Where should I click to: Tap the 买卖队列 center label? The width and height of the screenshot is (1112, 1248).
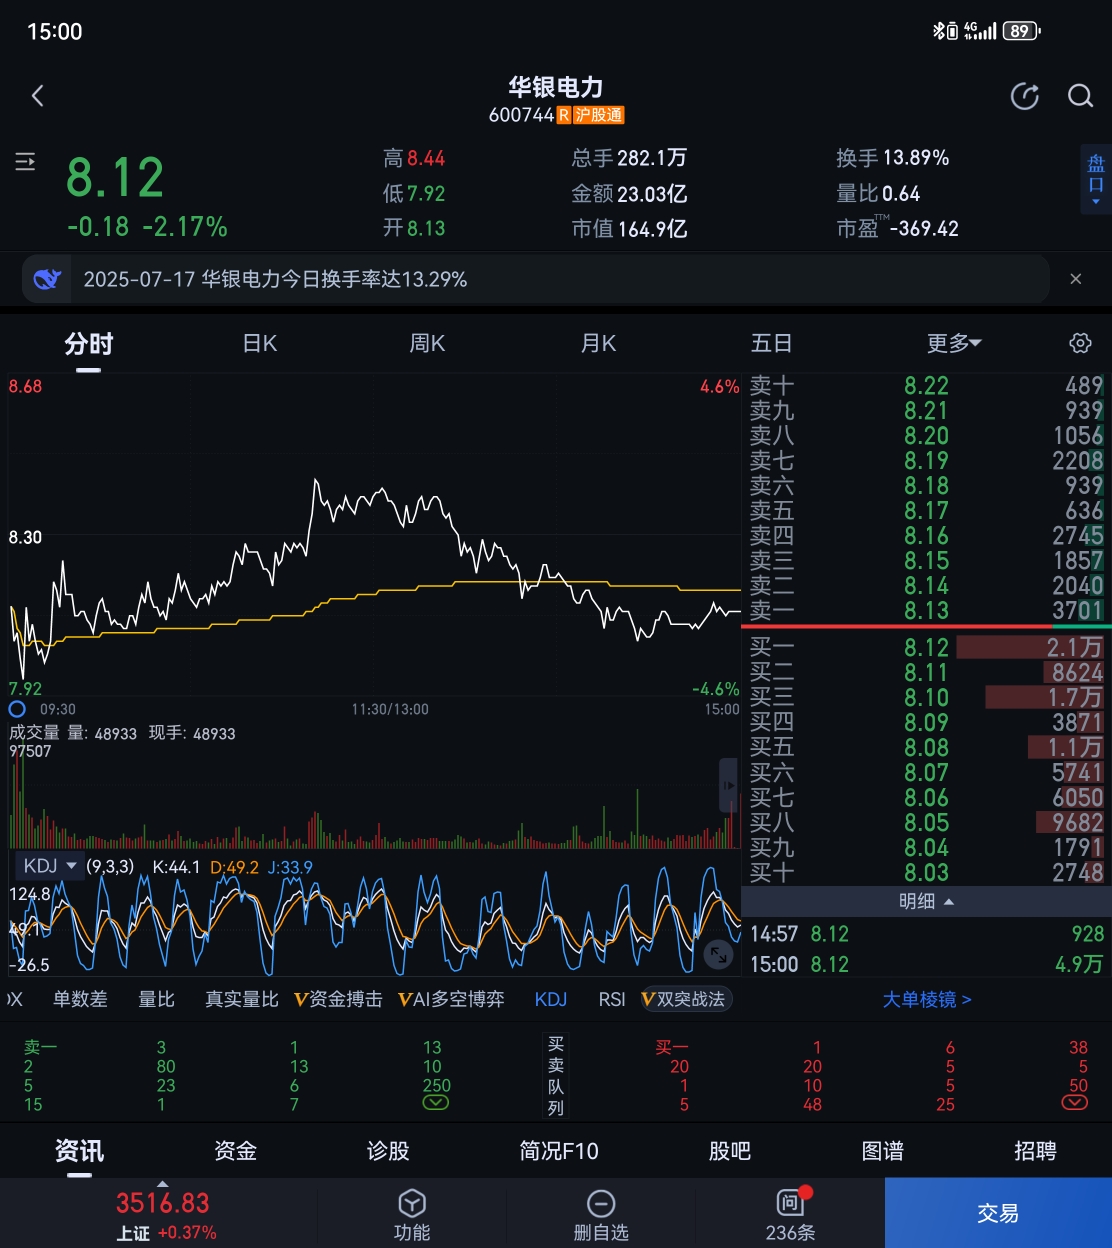point(556,1075)
